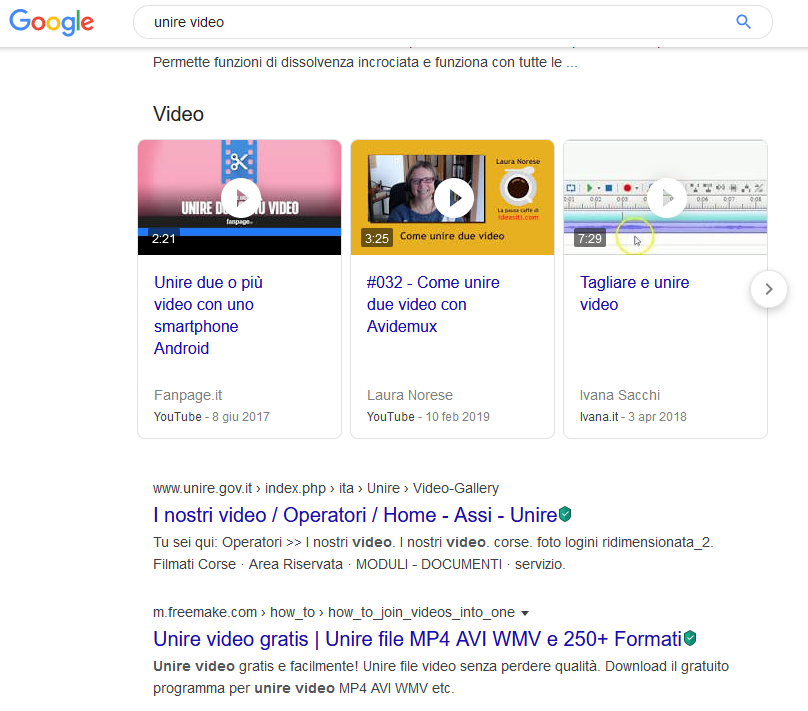Click the 'Unire video gratis e facilmente!' snippet
The height and width of the screenshot is (711, 808).
point(441,677)
